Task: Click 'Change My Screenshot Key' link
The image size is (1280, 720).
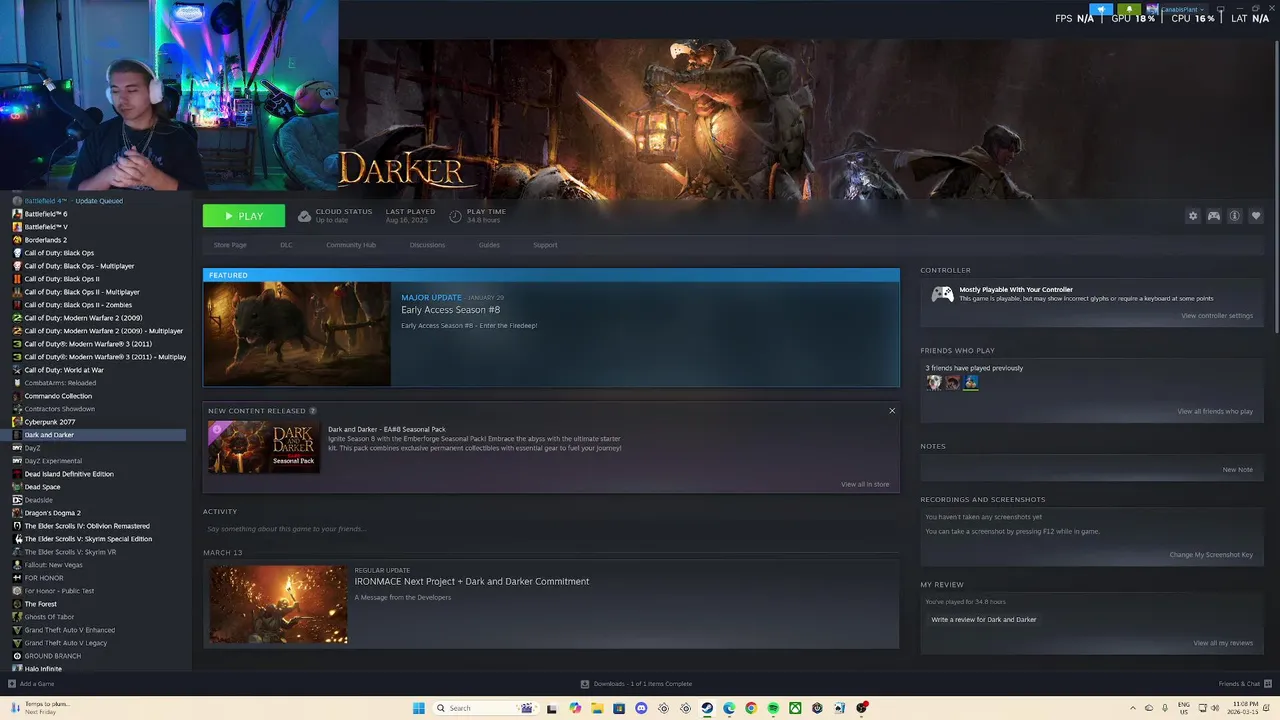Action: 1211,555
